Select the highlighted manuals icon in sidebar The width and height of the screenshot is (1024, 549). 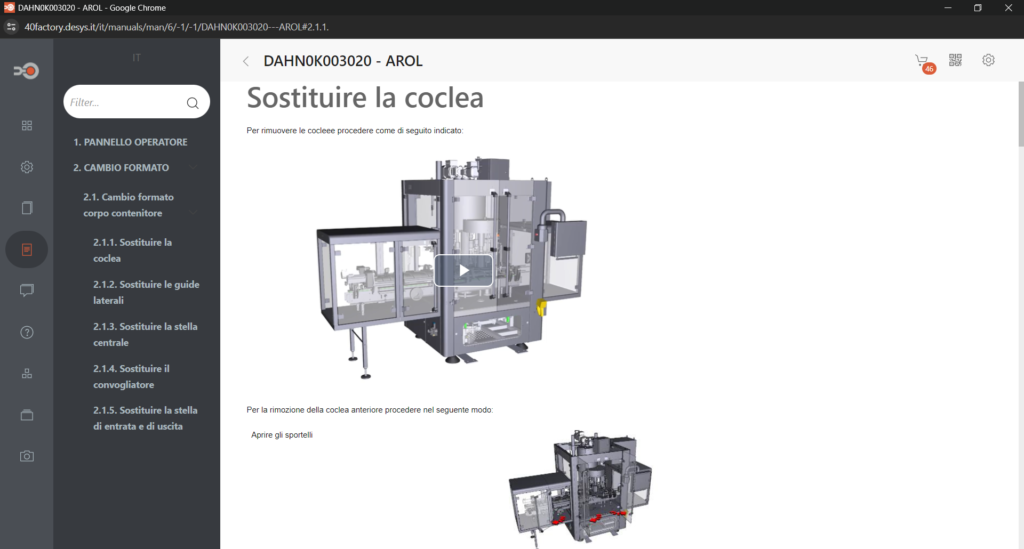click(27, 249)
